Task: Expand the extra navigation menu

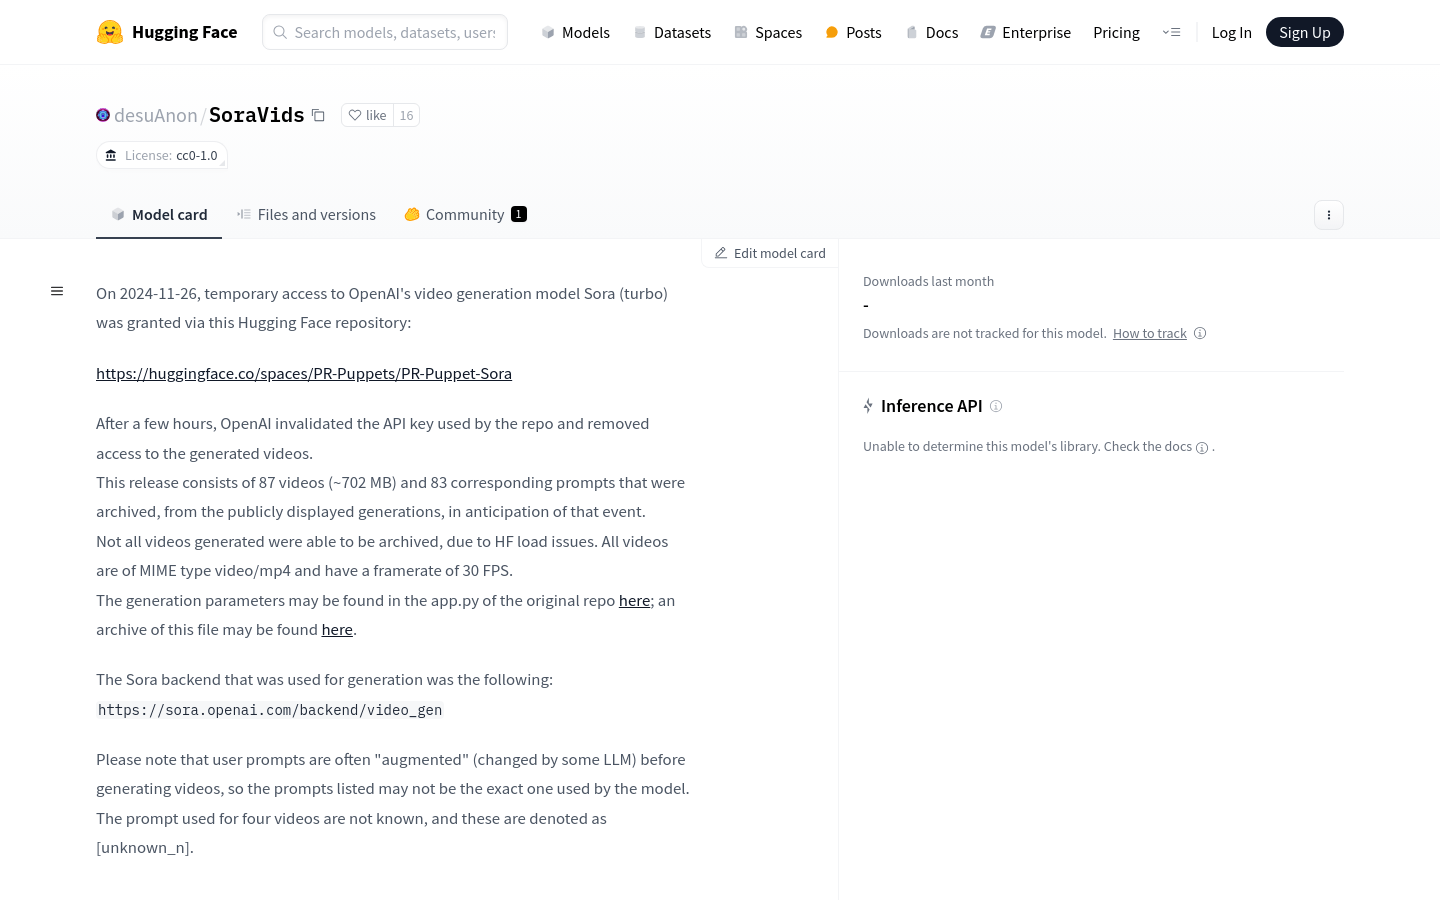Action: point(1171,32)
